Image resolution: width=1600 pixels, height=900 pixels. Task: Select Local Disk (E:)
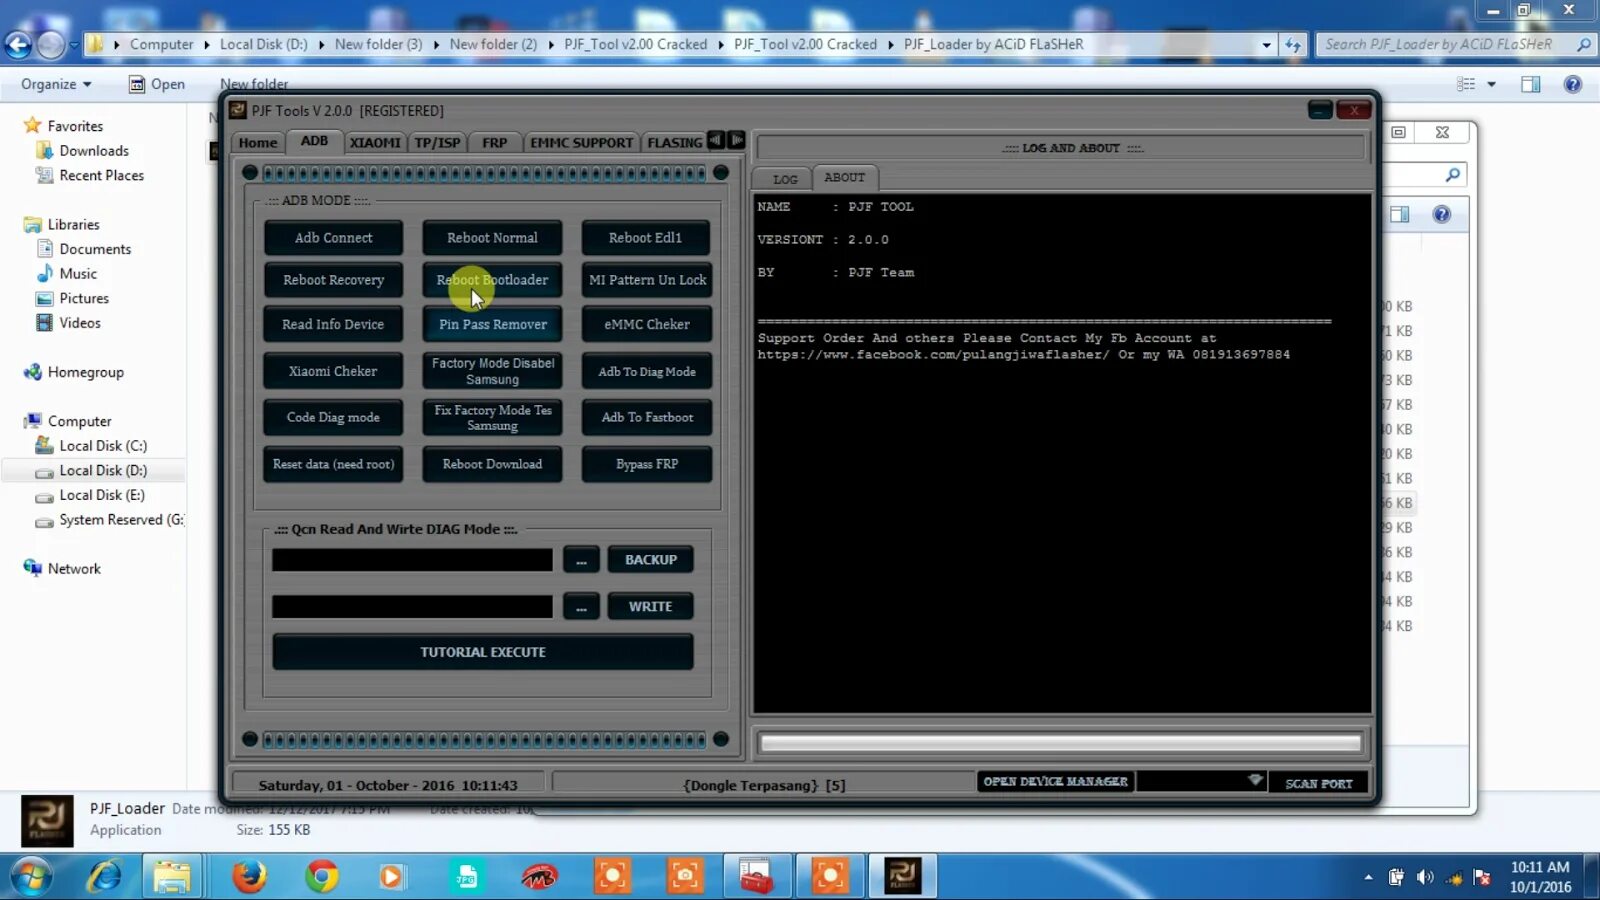102,495
